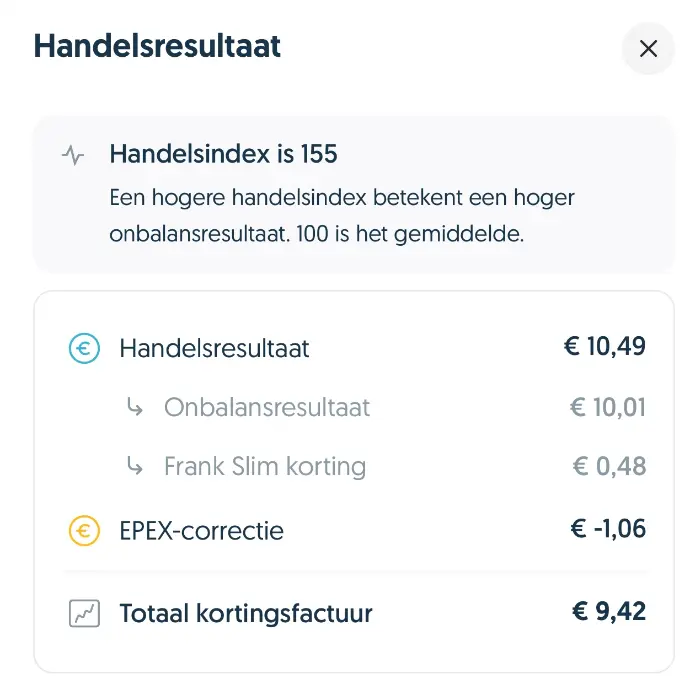The height and width of the screenshot is (679, 690).
Task: Click the Handelsresultaat row label
Action: [x=214, y=349]
